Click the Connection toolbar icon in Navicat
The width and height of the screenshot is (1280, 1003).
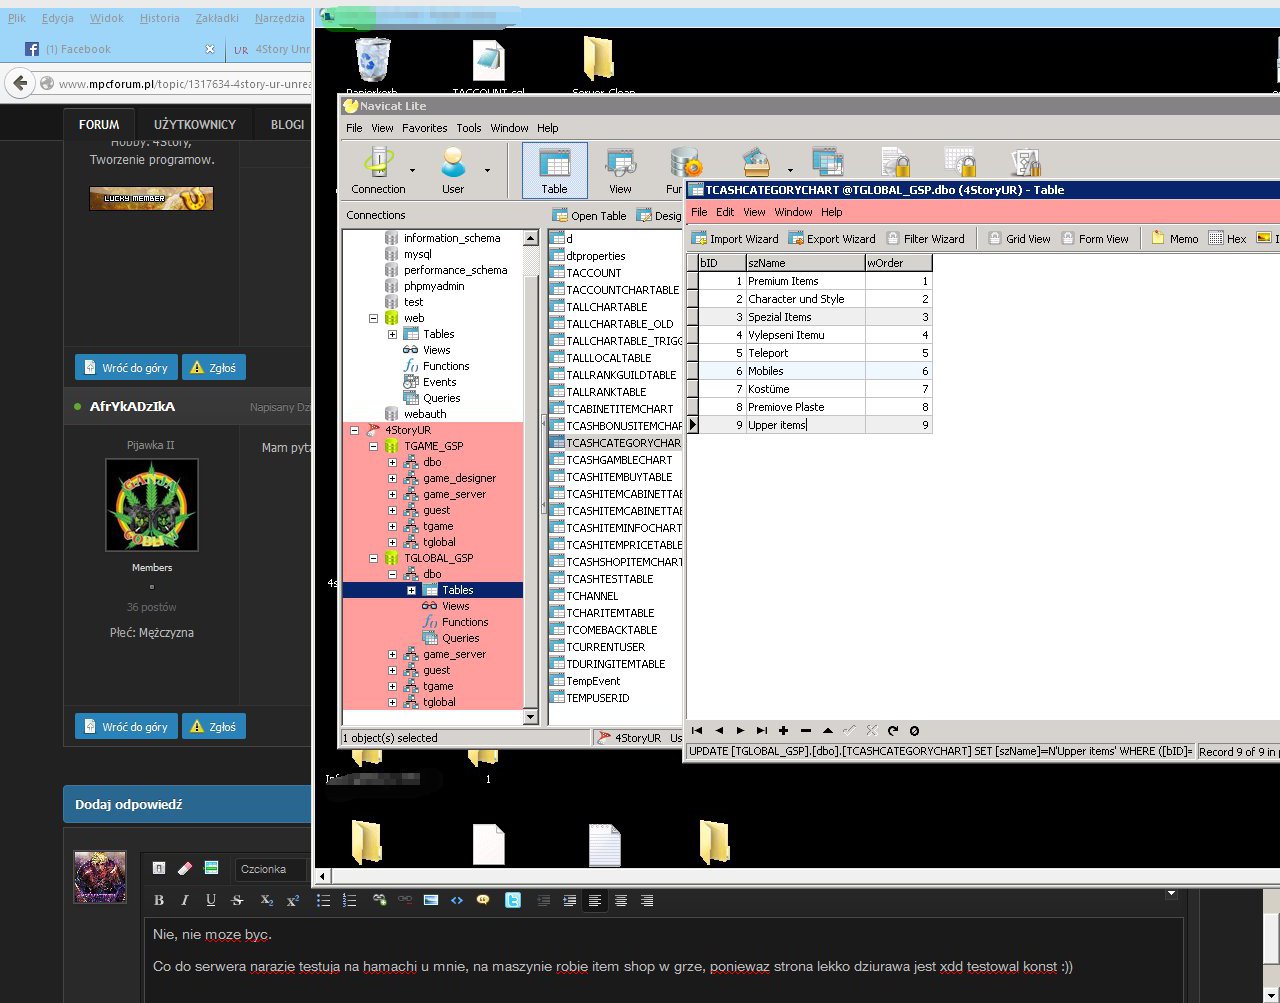[378, 170]
